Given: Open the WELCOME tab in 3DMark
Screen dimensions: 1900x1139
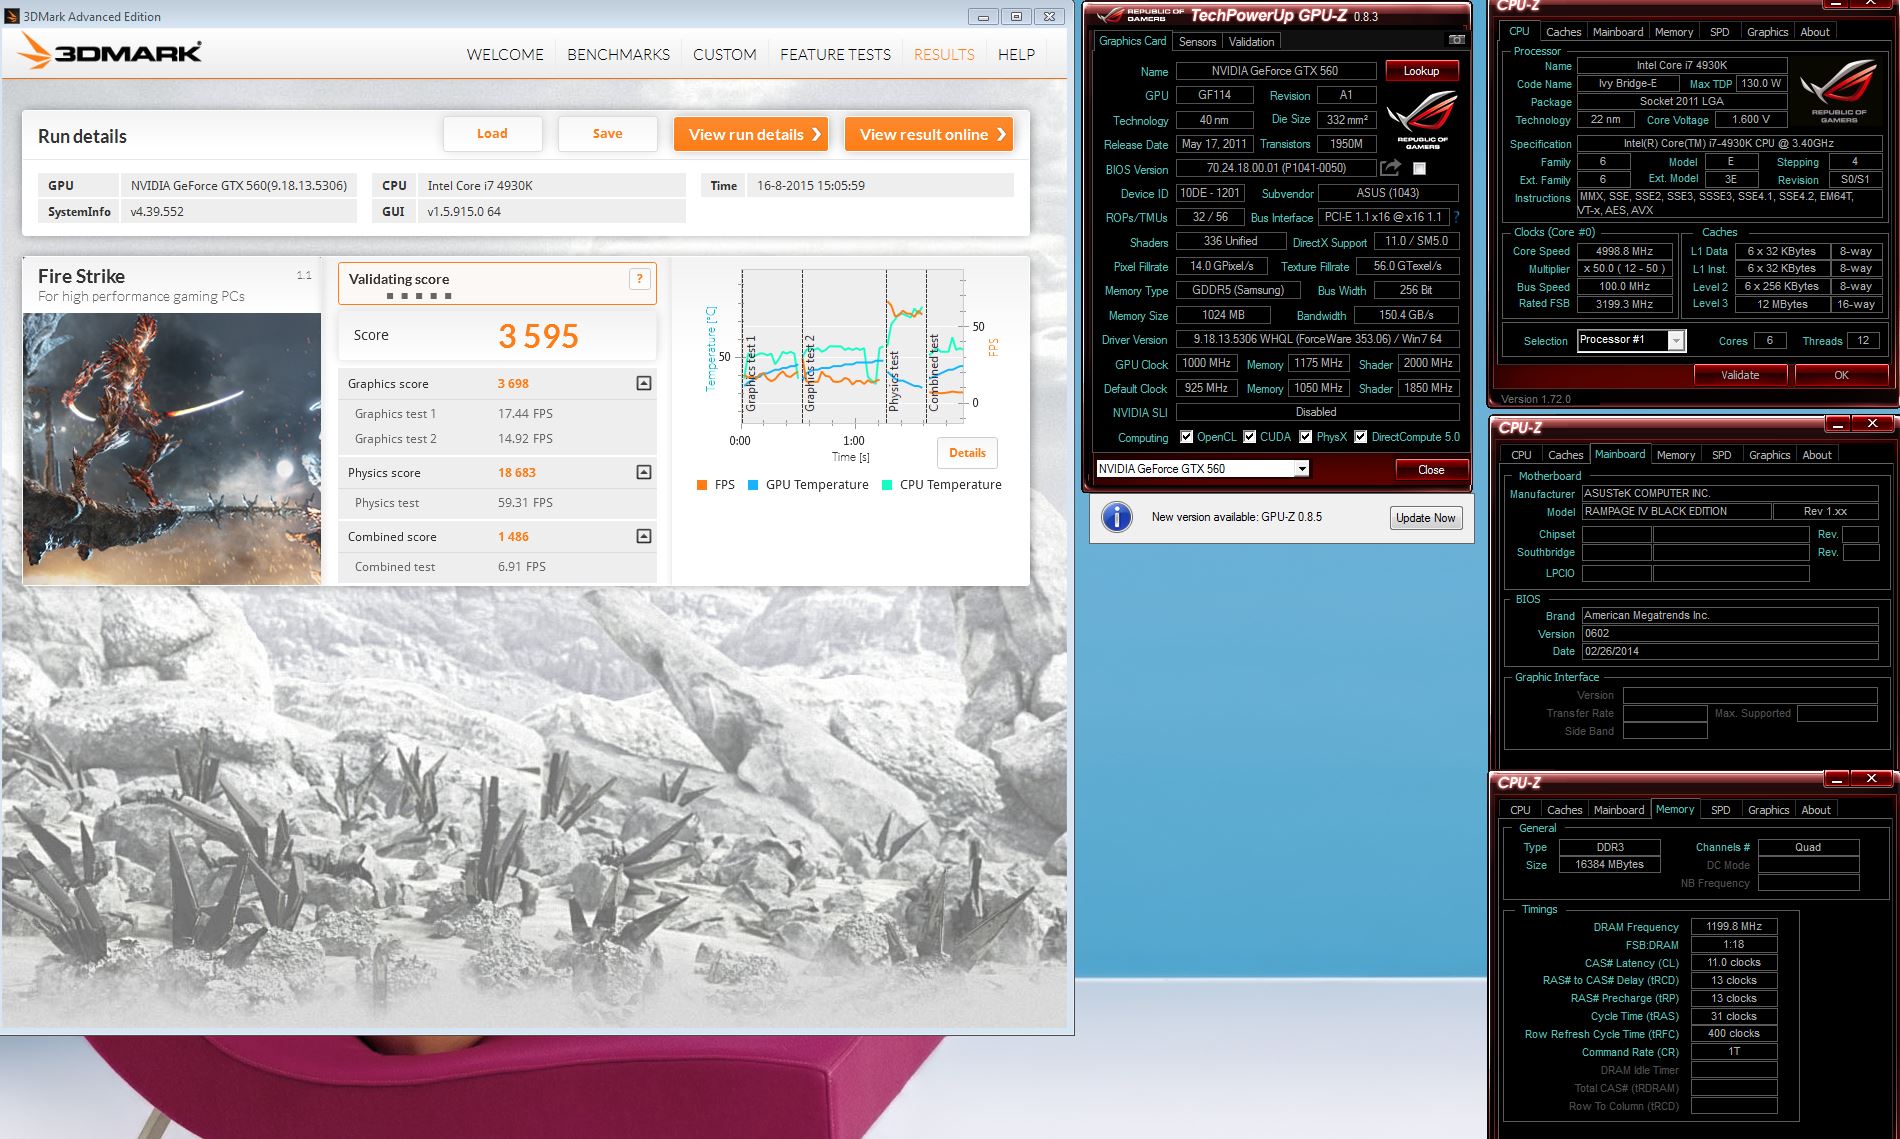Looking at the screenshot, I should click(505, 54).
